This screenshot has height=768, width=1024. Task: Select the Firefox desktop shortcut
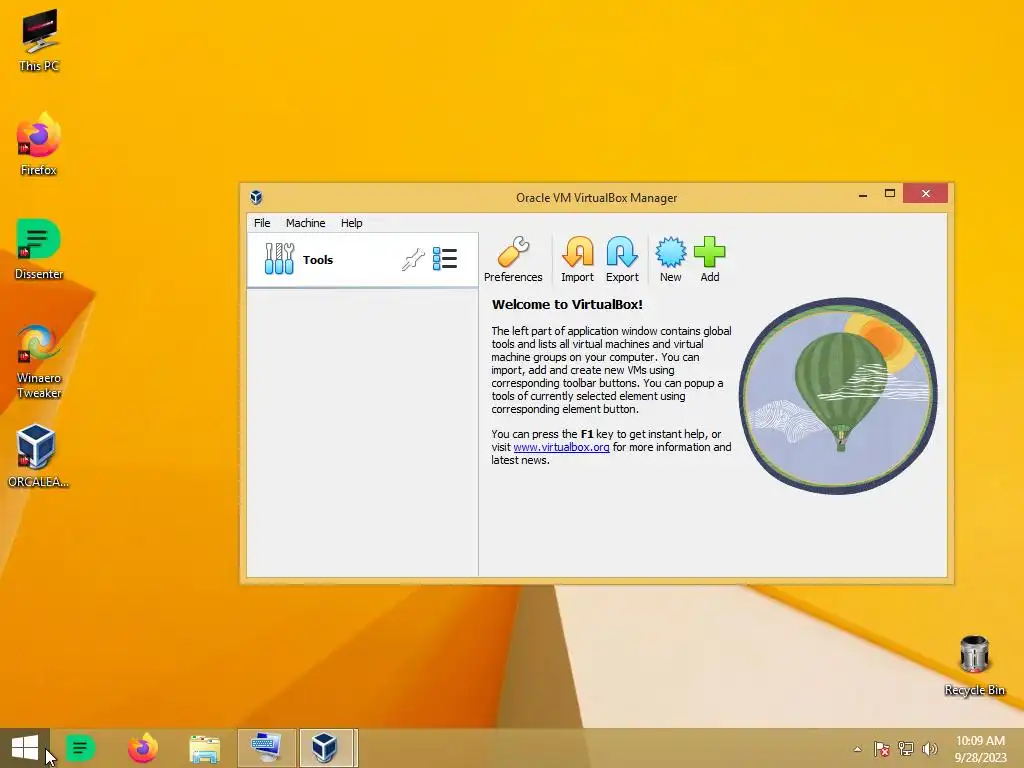click(x=39, y=144)
